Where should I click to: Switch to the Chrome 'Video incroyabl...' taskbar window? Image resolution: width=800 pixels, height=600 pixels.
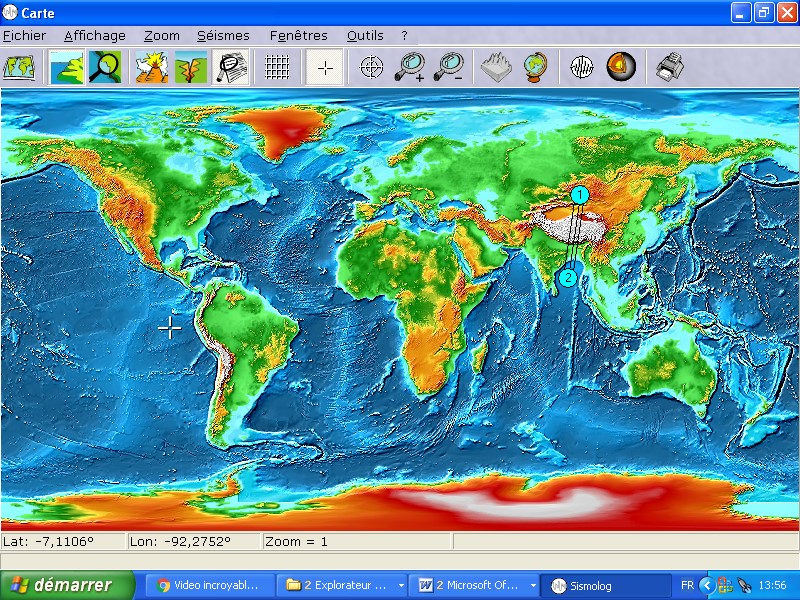(x=210, y=585)
